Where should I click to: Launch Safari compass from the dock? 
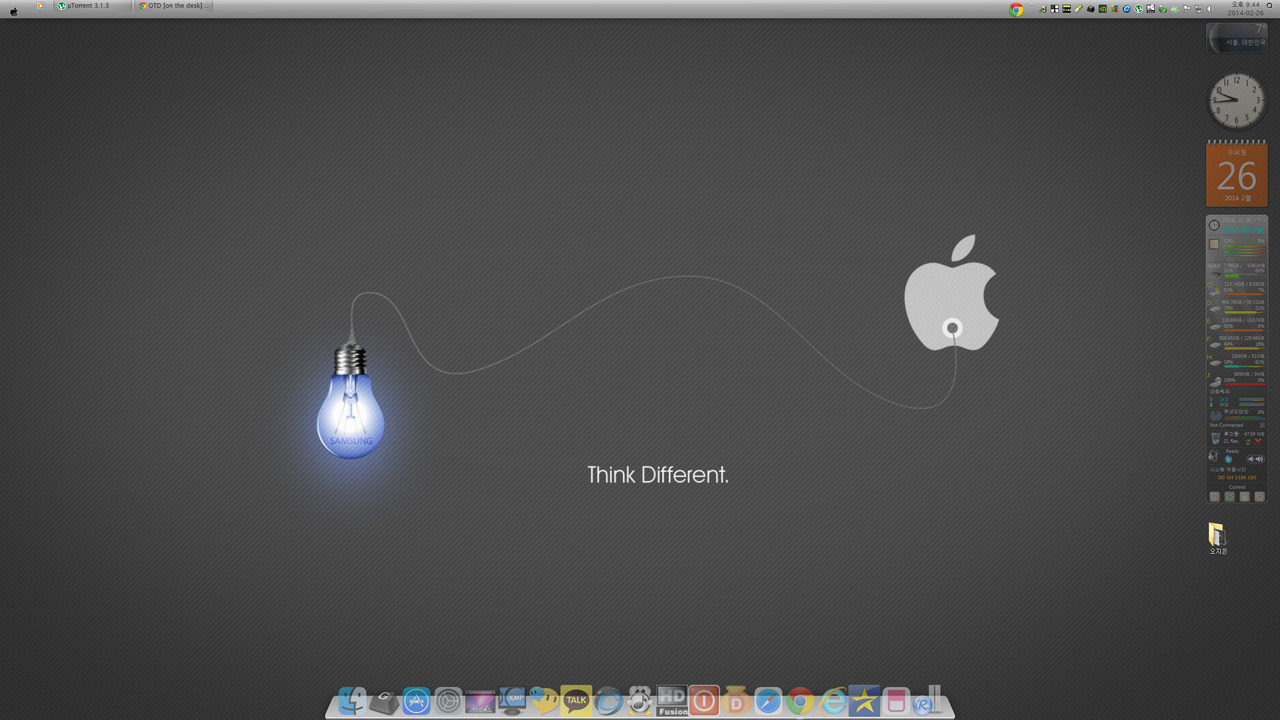tap(768, 702)
